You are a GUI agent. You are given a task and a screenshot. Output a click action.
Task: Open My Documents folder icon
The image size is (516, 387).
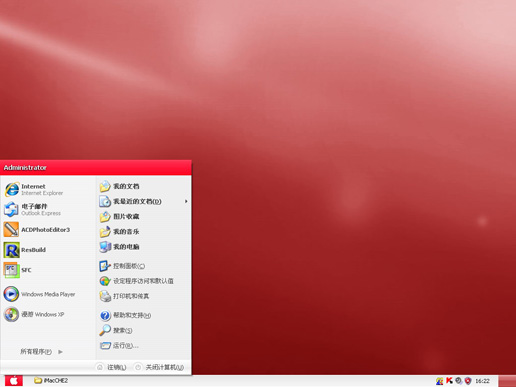(x=105, y=186)
